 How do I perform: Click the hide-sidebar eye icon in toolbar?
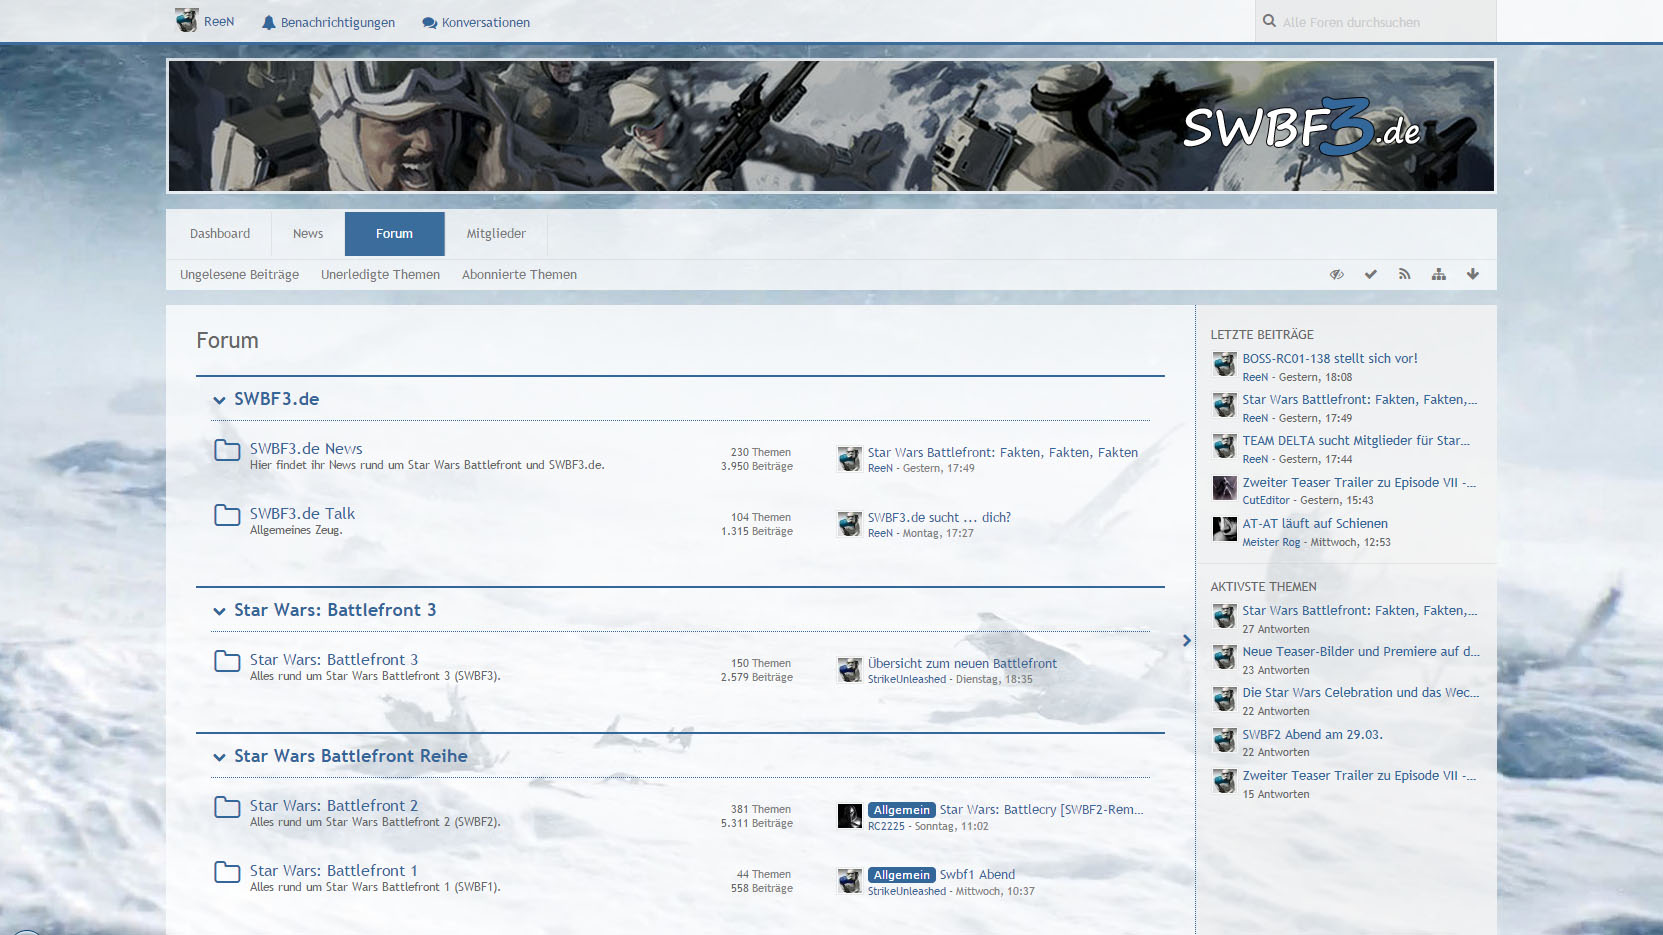(x=1336, y=274)
